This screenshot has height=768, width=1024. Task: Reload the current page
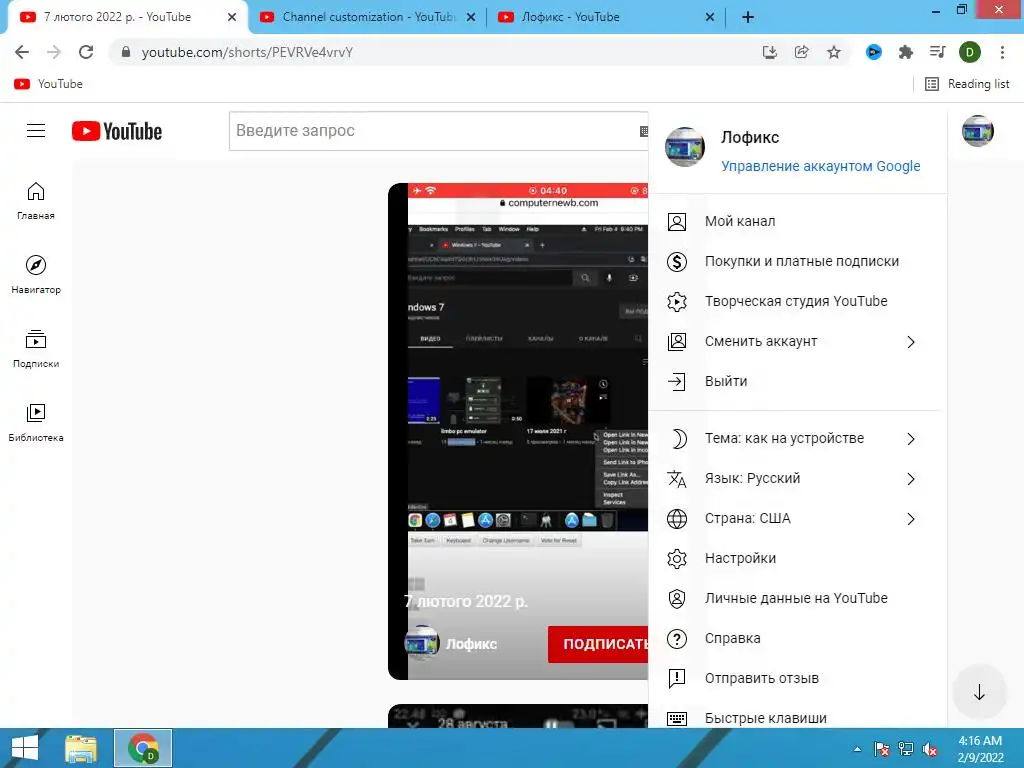tap(86, 52)
